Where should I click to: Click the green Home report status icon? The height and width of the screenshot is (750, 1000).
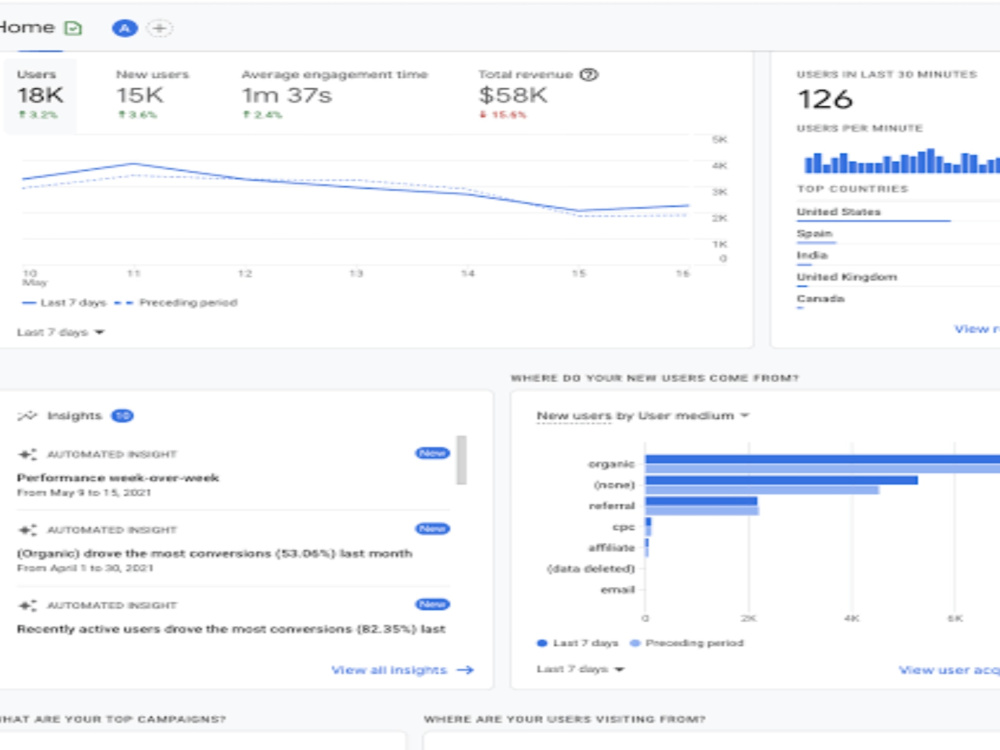click(x=73, y=28)
